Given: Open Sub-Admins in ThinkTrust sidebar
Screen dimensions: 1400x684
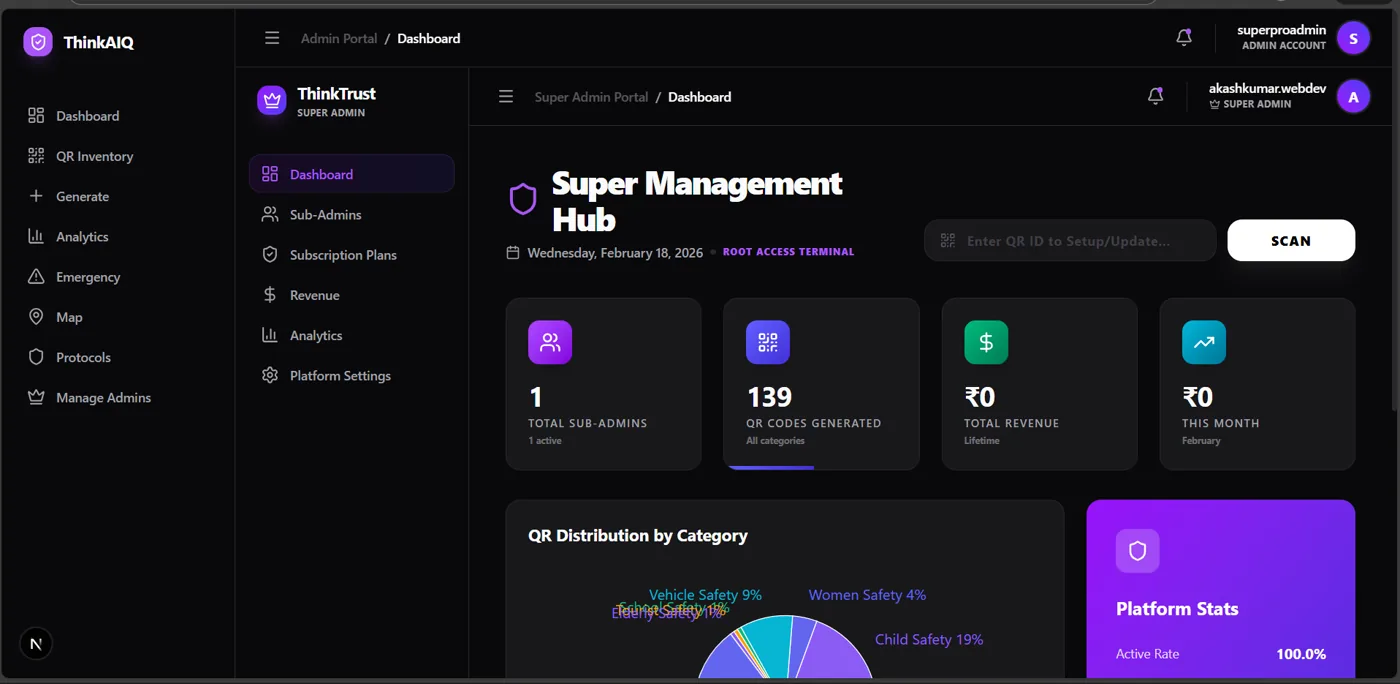Looking at the screenshot, I should coord(351,215).
